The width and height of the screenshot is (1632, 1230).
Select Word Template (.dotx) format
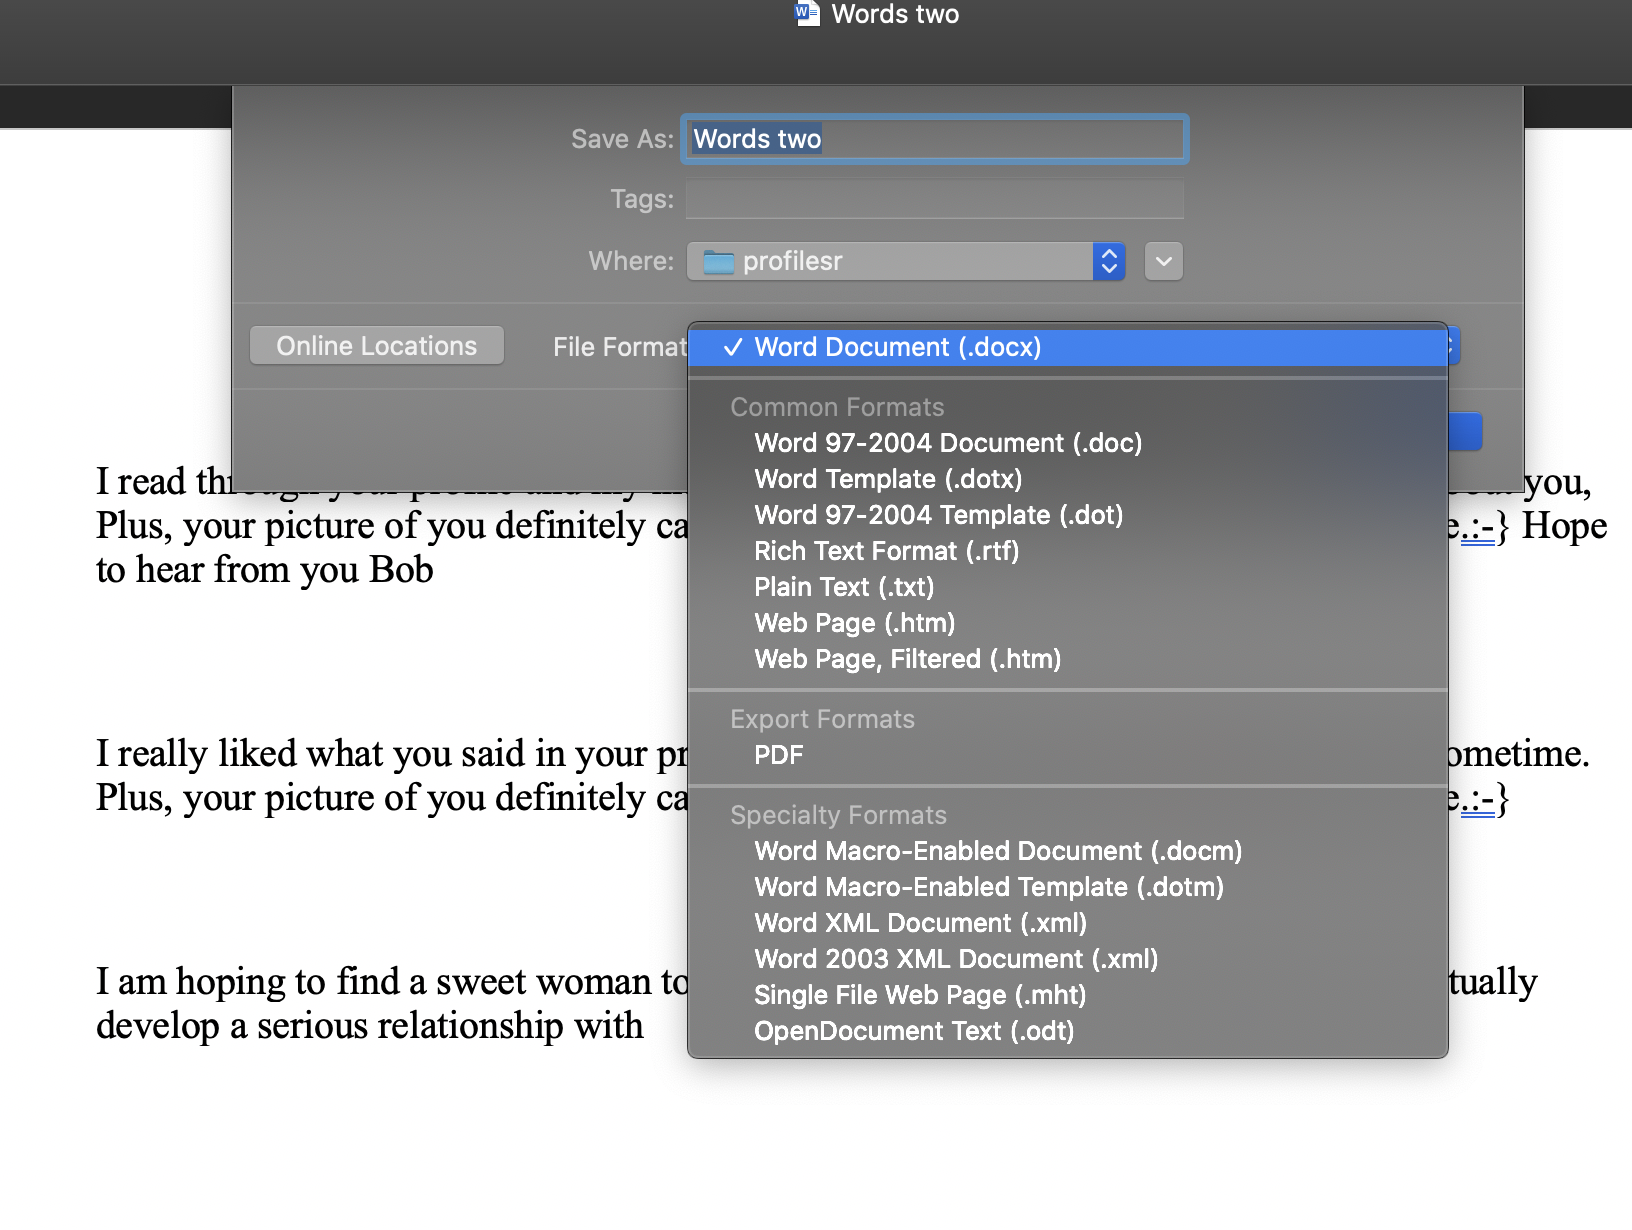click(x=1068, y=479)
